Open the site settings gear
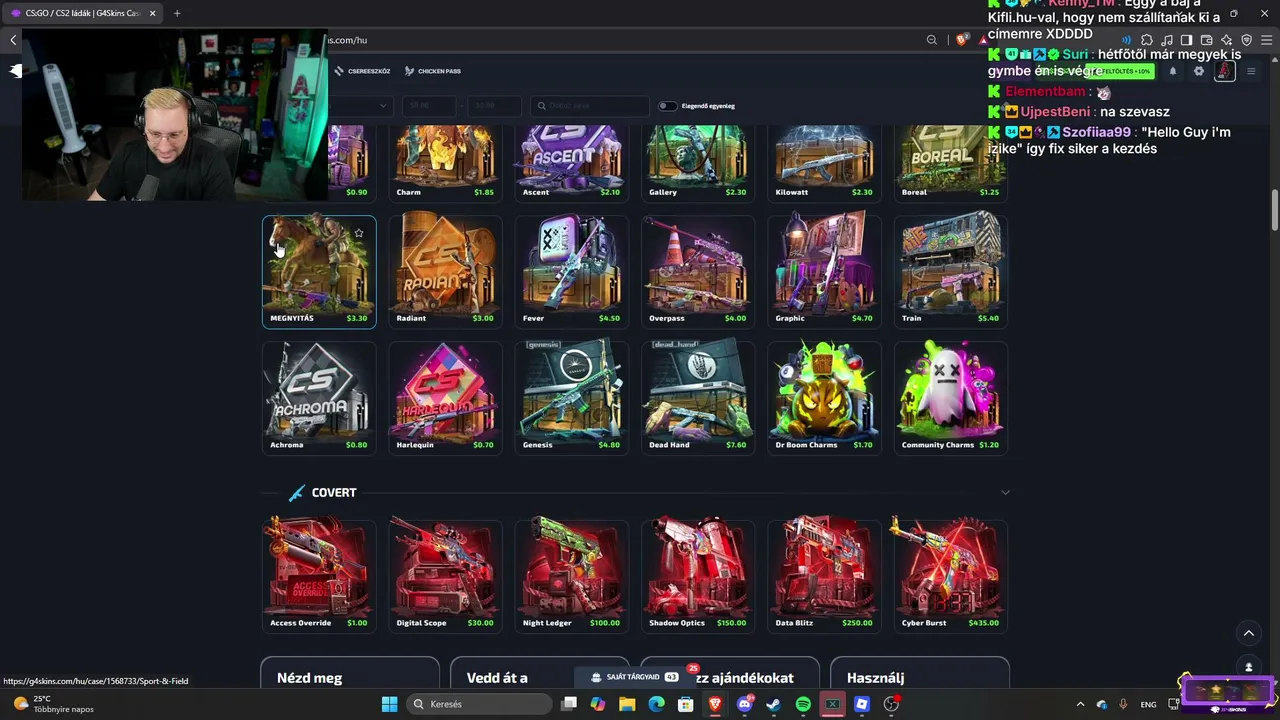Viewport: 1280px width, 720px height. click(1199, 71)
